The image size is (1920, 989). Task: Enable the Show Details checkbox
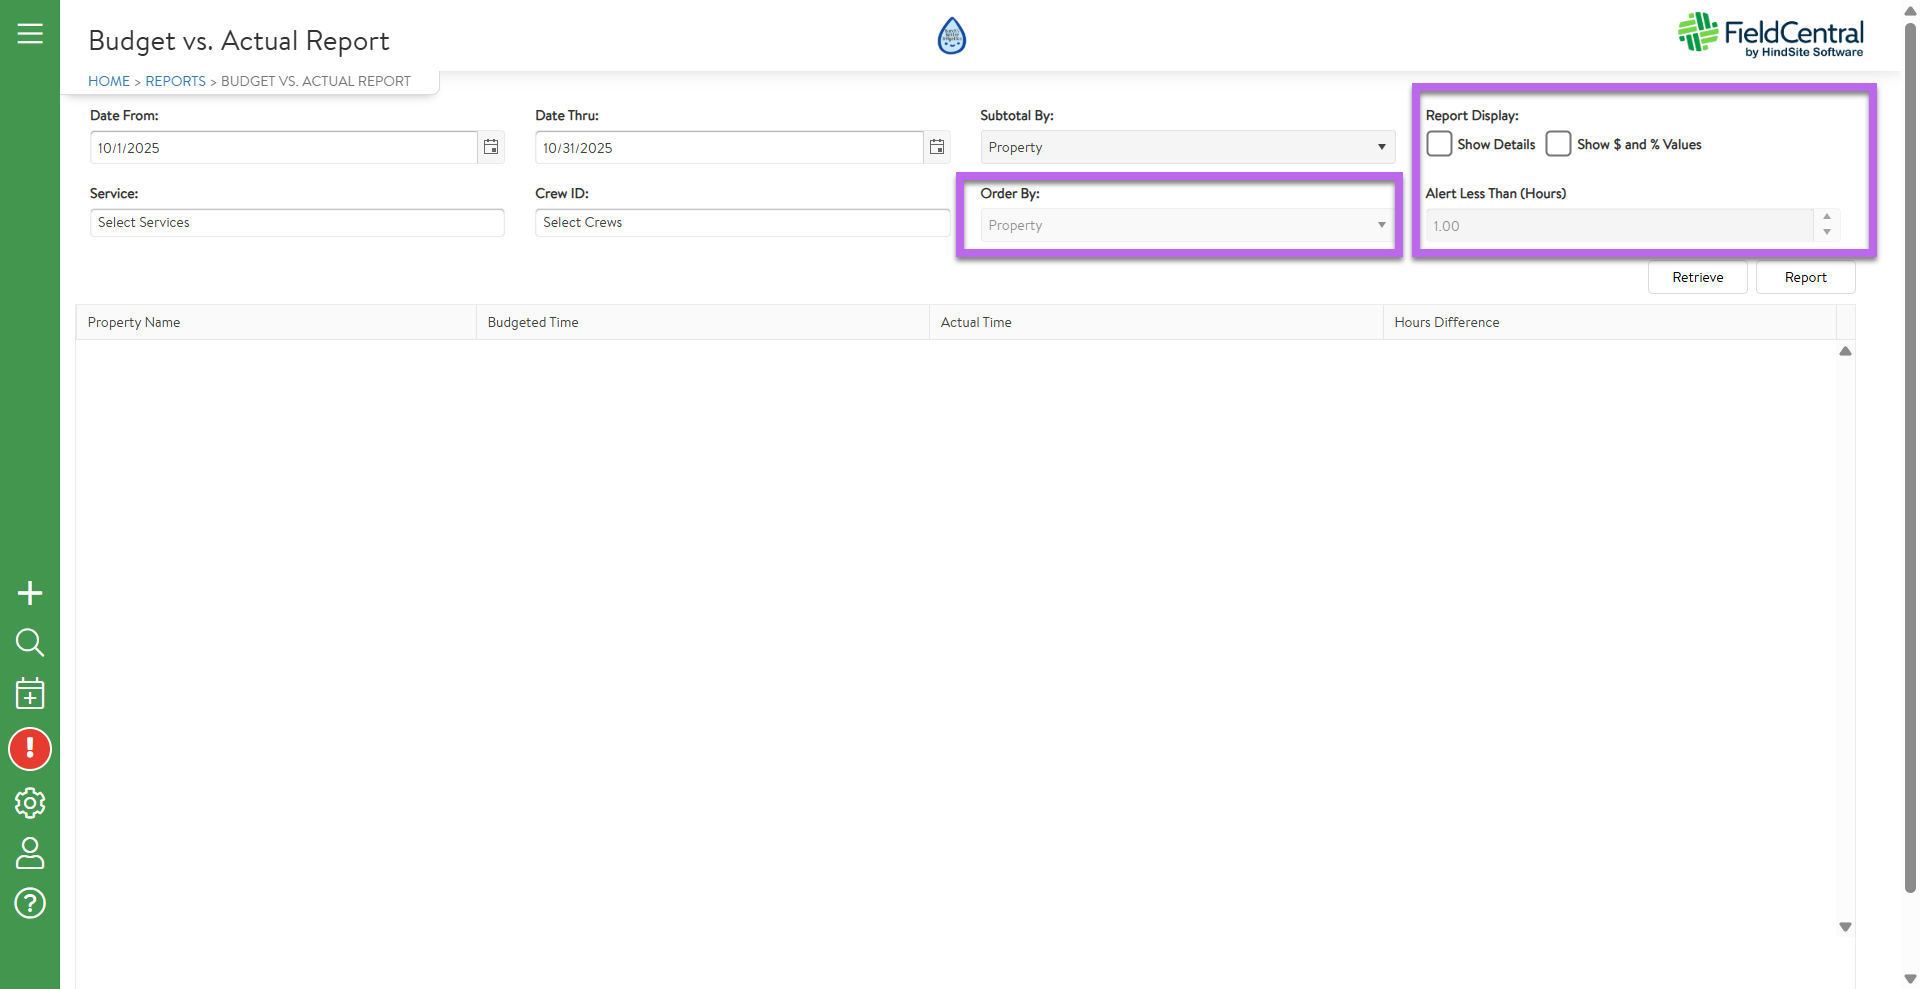pos(1439,144)
